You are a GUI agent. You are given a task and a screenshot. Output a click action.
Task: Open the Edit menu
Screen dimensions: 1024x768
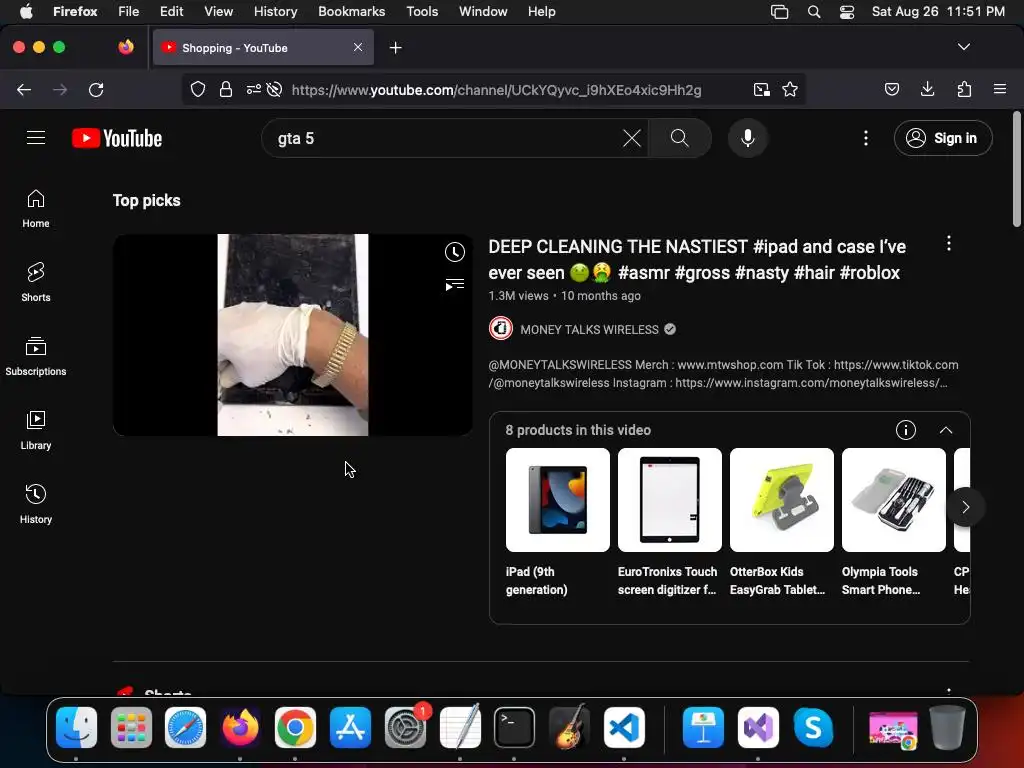(172, 12)
